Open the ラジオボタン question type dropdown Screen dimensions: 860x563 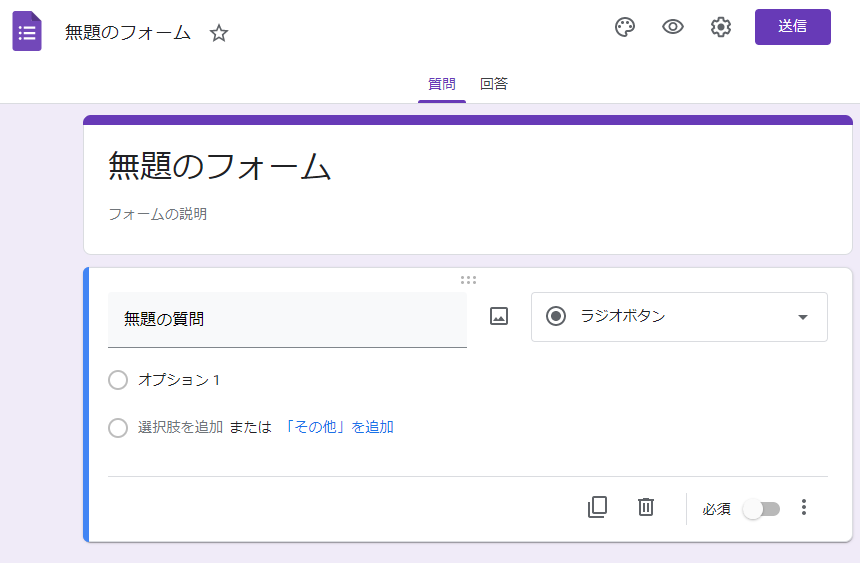[679, 317]
